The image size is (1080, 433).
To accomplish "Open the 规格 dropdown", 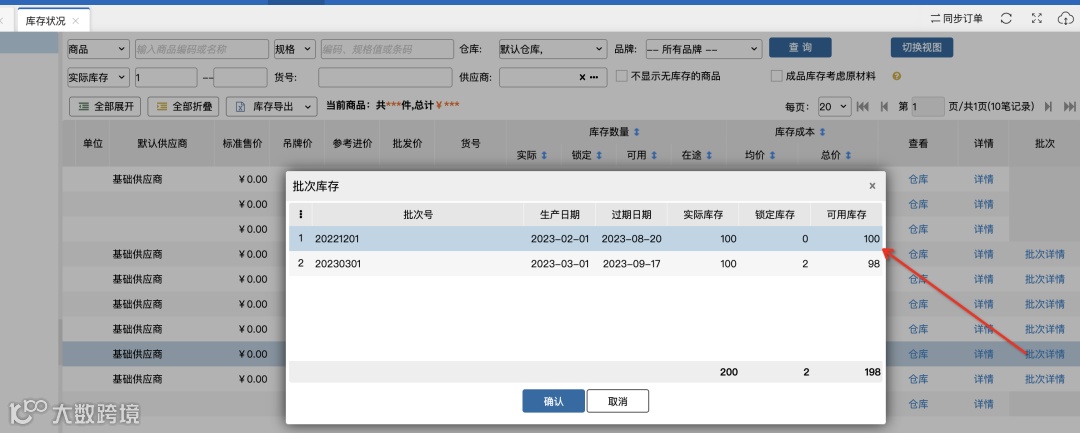I will (295, 49).
